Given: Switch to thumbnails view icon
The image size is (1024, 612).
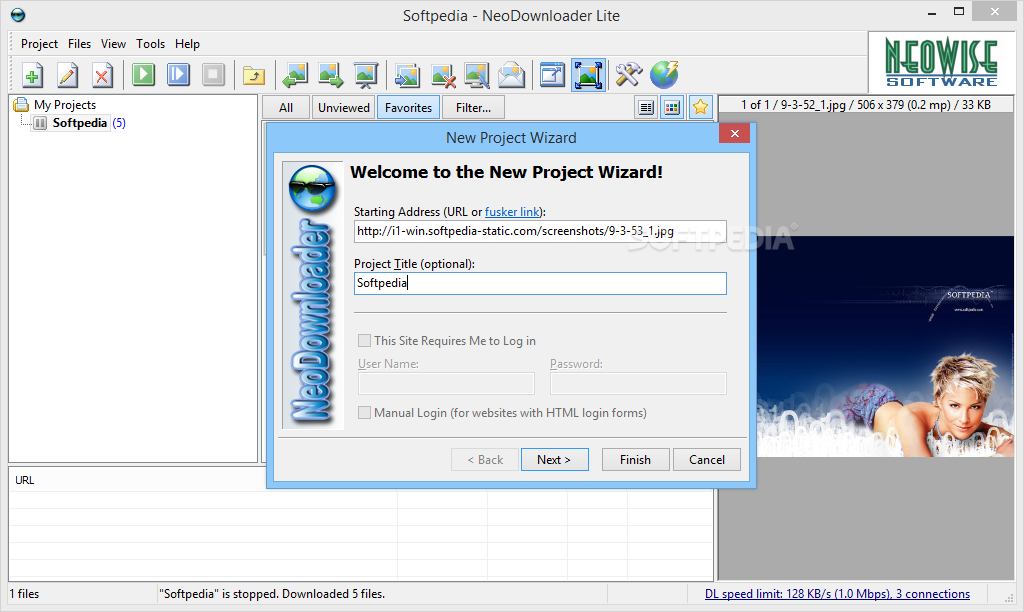Looking at the screenshot, I should [672, 107].
